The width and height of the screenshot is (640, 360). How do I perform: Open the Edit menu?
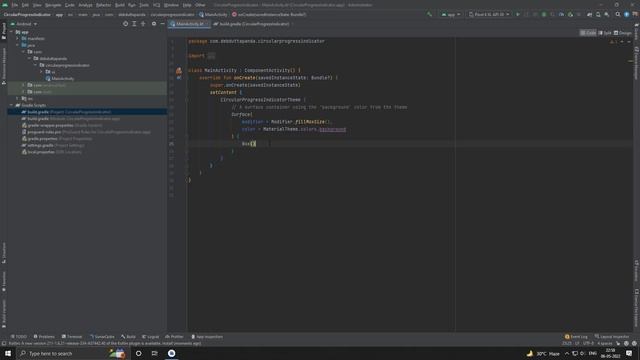tap(25, 5)
